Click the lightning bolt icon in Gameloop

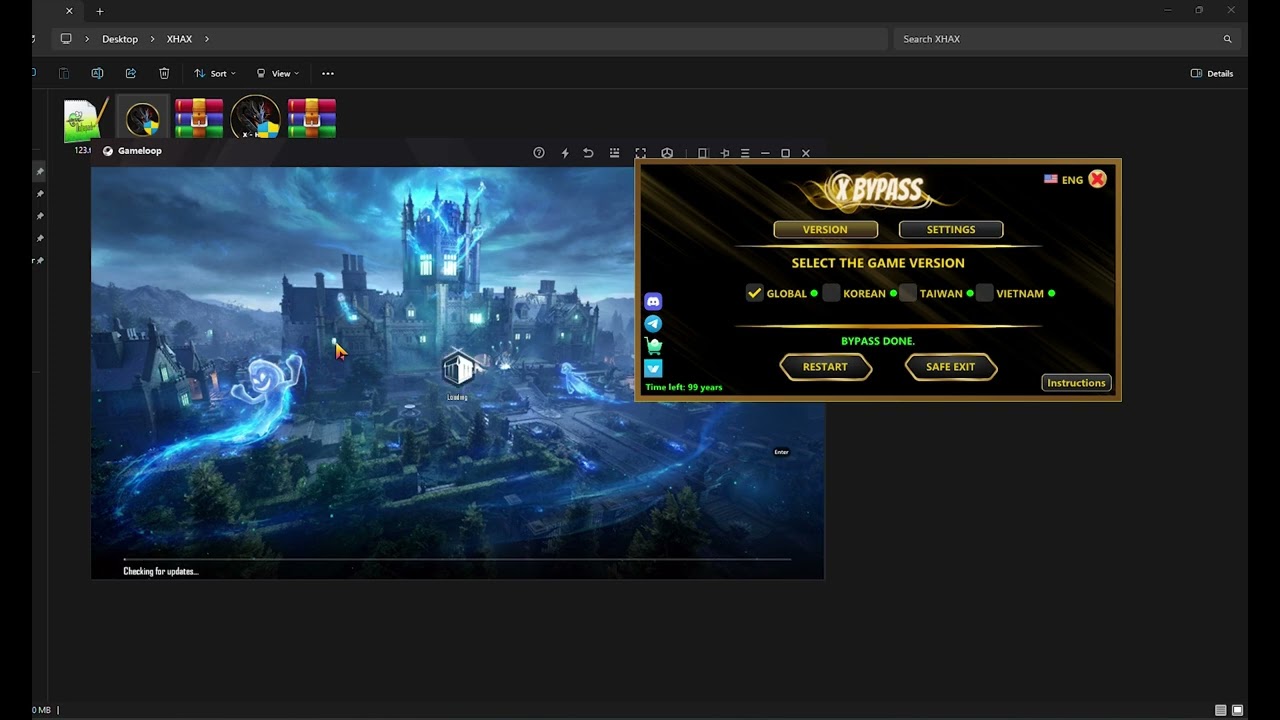[x=565, y=153]
